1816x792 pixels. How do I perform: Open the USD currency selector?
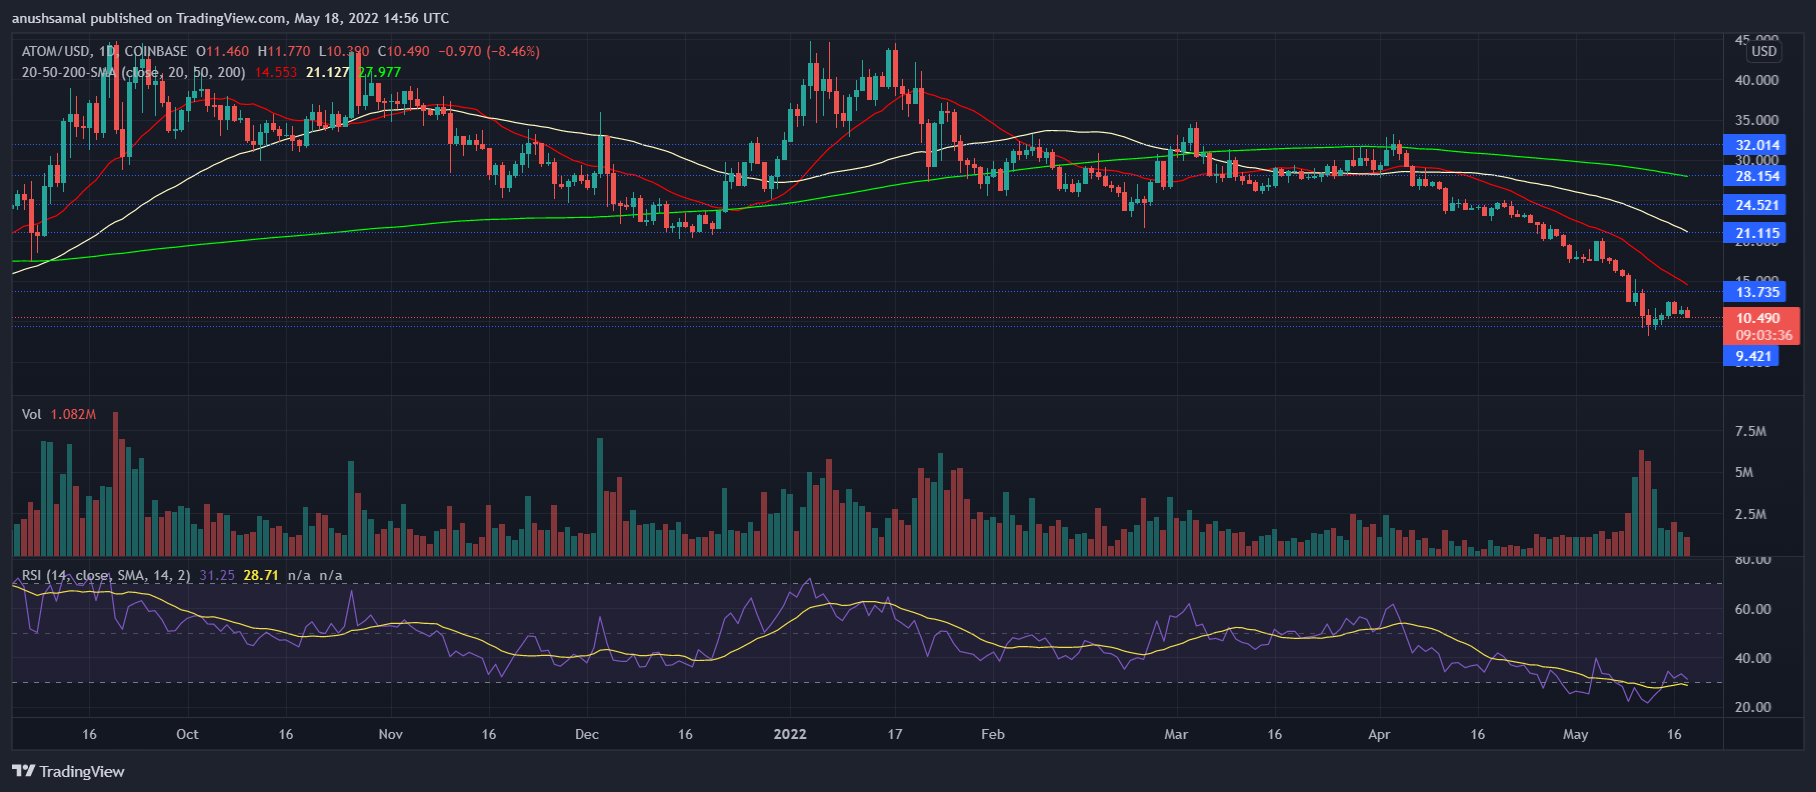(x=1764, y=51)
